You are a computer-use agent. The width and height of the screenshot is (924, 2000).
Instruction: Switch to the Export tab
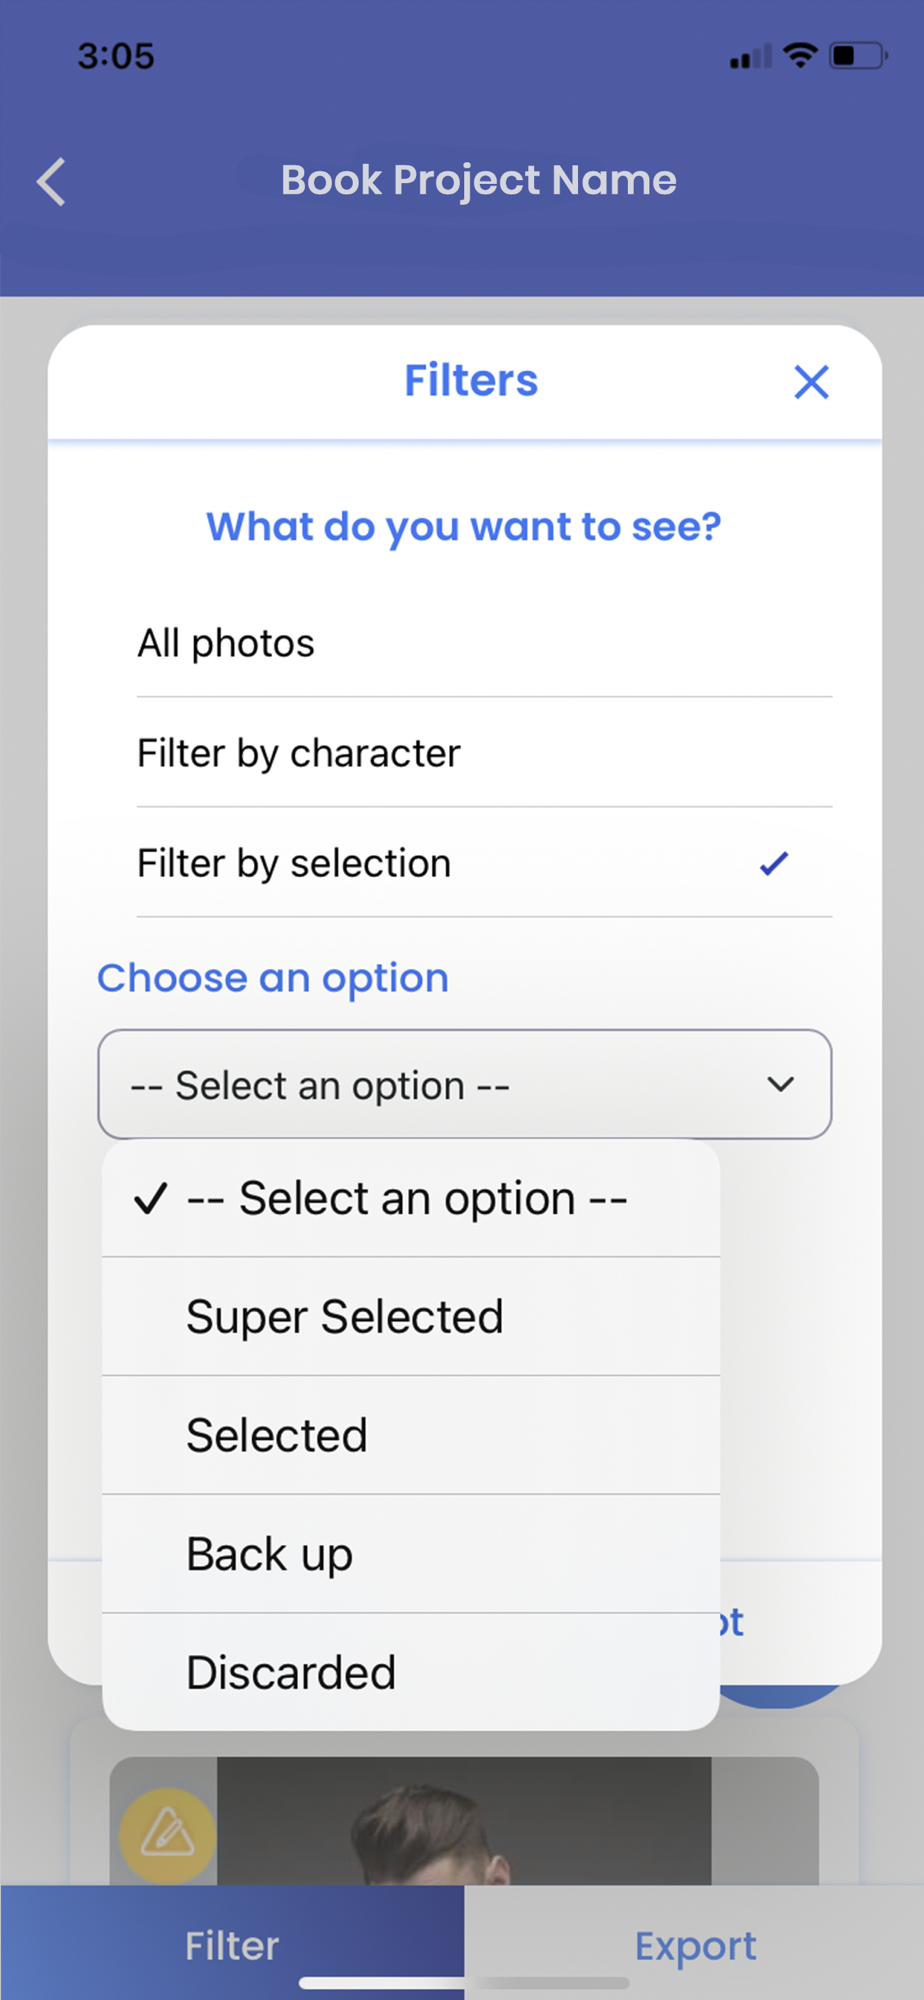pos(695,1946)
